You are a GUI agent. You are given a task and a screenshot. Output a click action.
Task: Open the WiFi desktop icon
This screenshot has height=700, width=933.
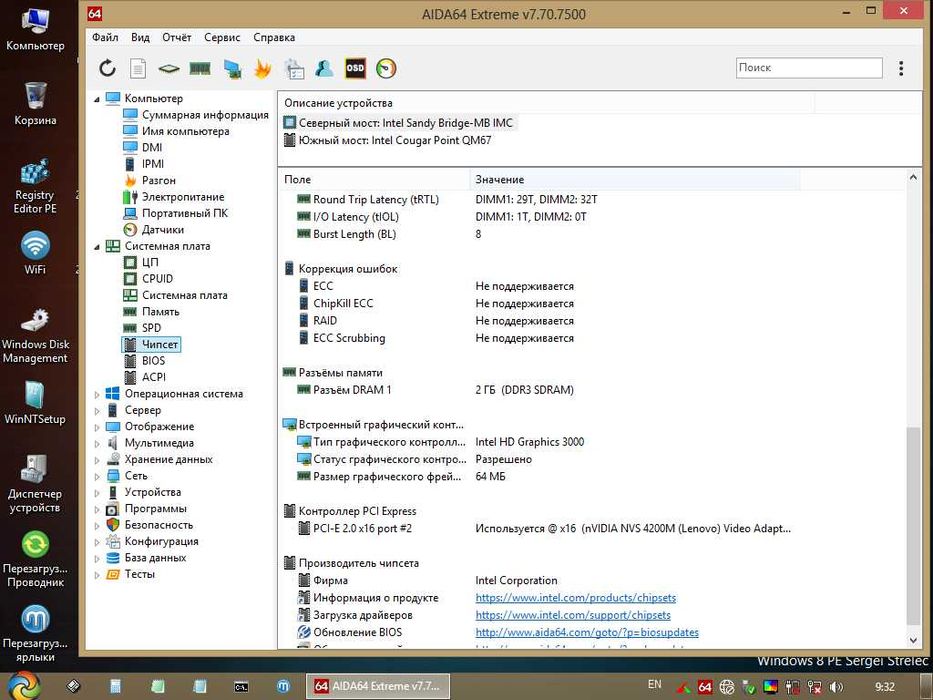[35, 252]
